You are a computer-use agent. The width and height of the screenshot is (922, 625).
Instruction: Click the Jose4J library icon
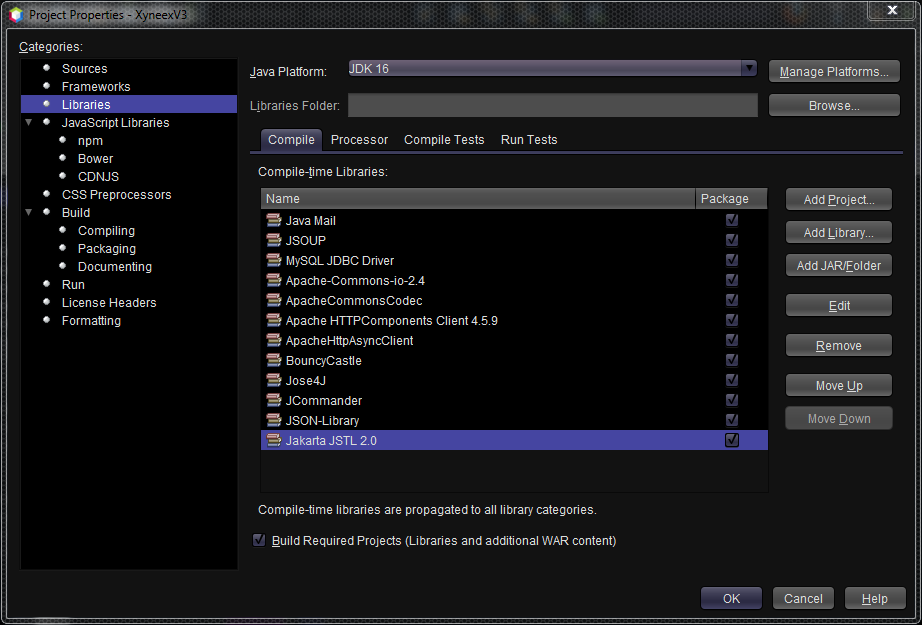pos(273,380)
